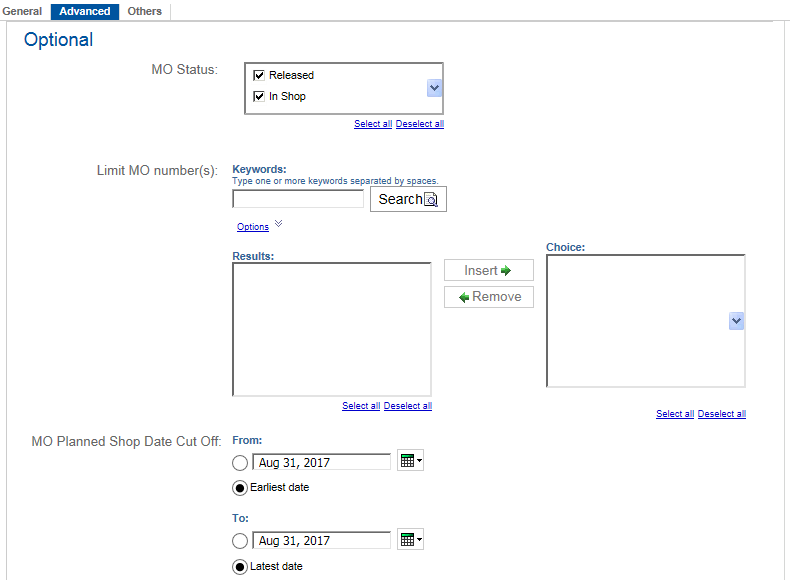Click Deselect all under Results list
The width and height of the screenshot is (790, 580).
(407, 406)
